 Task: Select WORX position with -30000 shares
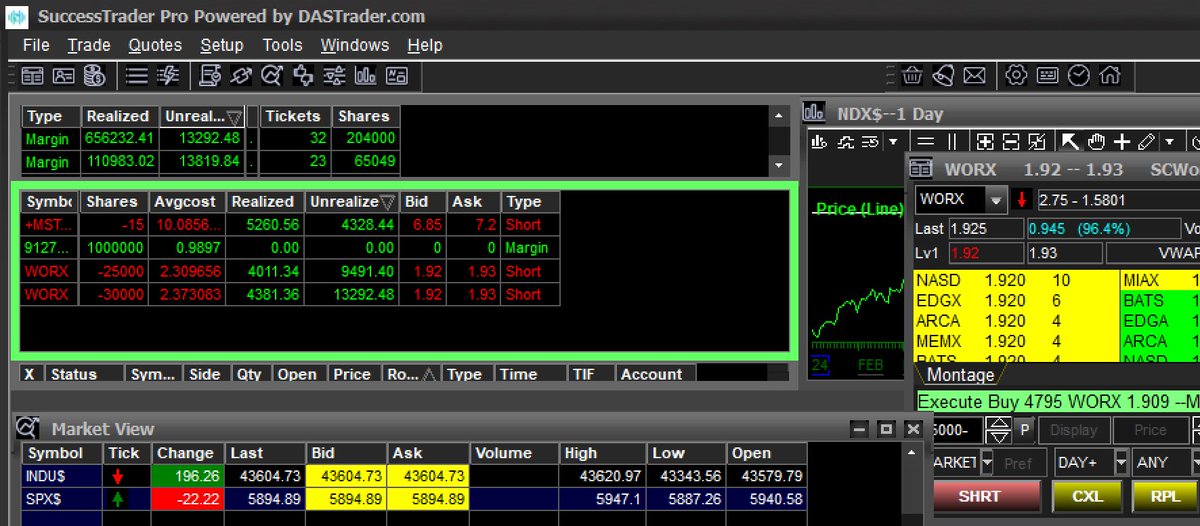pos(290,294)
